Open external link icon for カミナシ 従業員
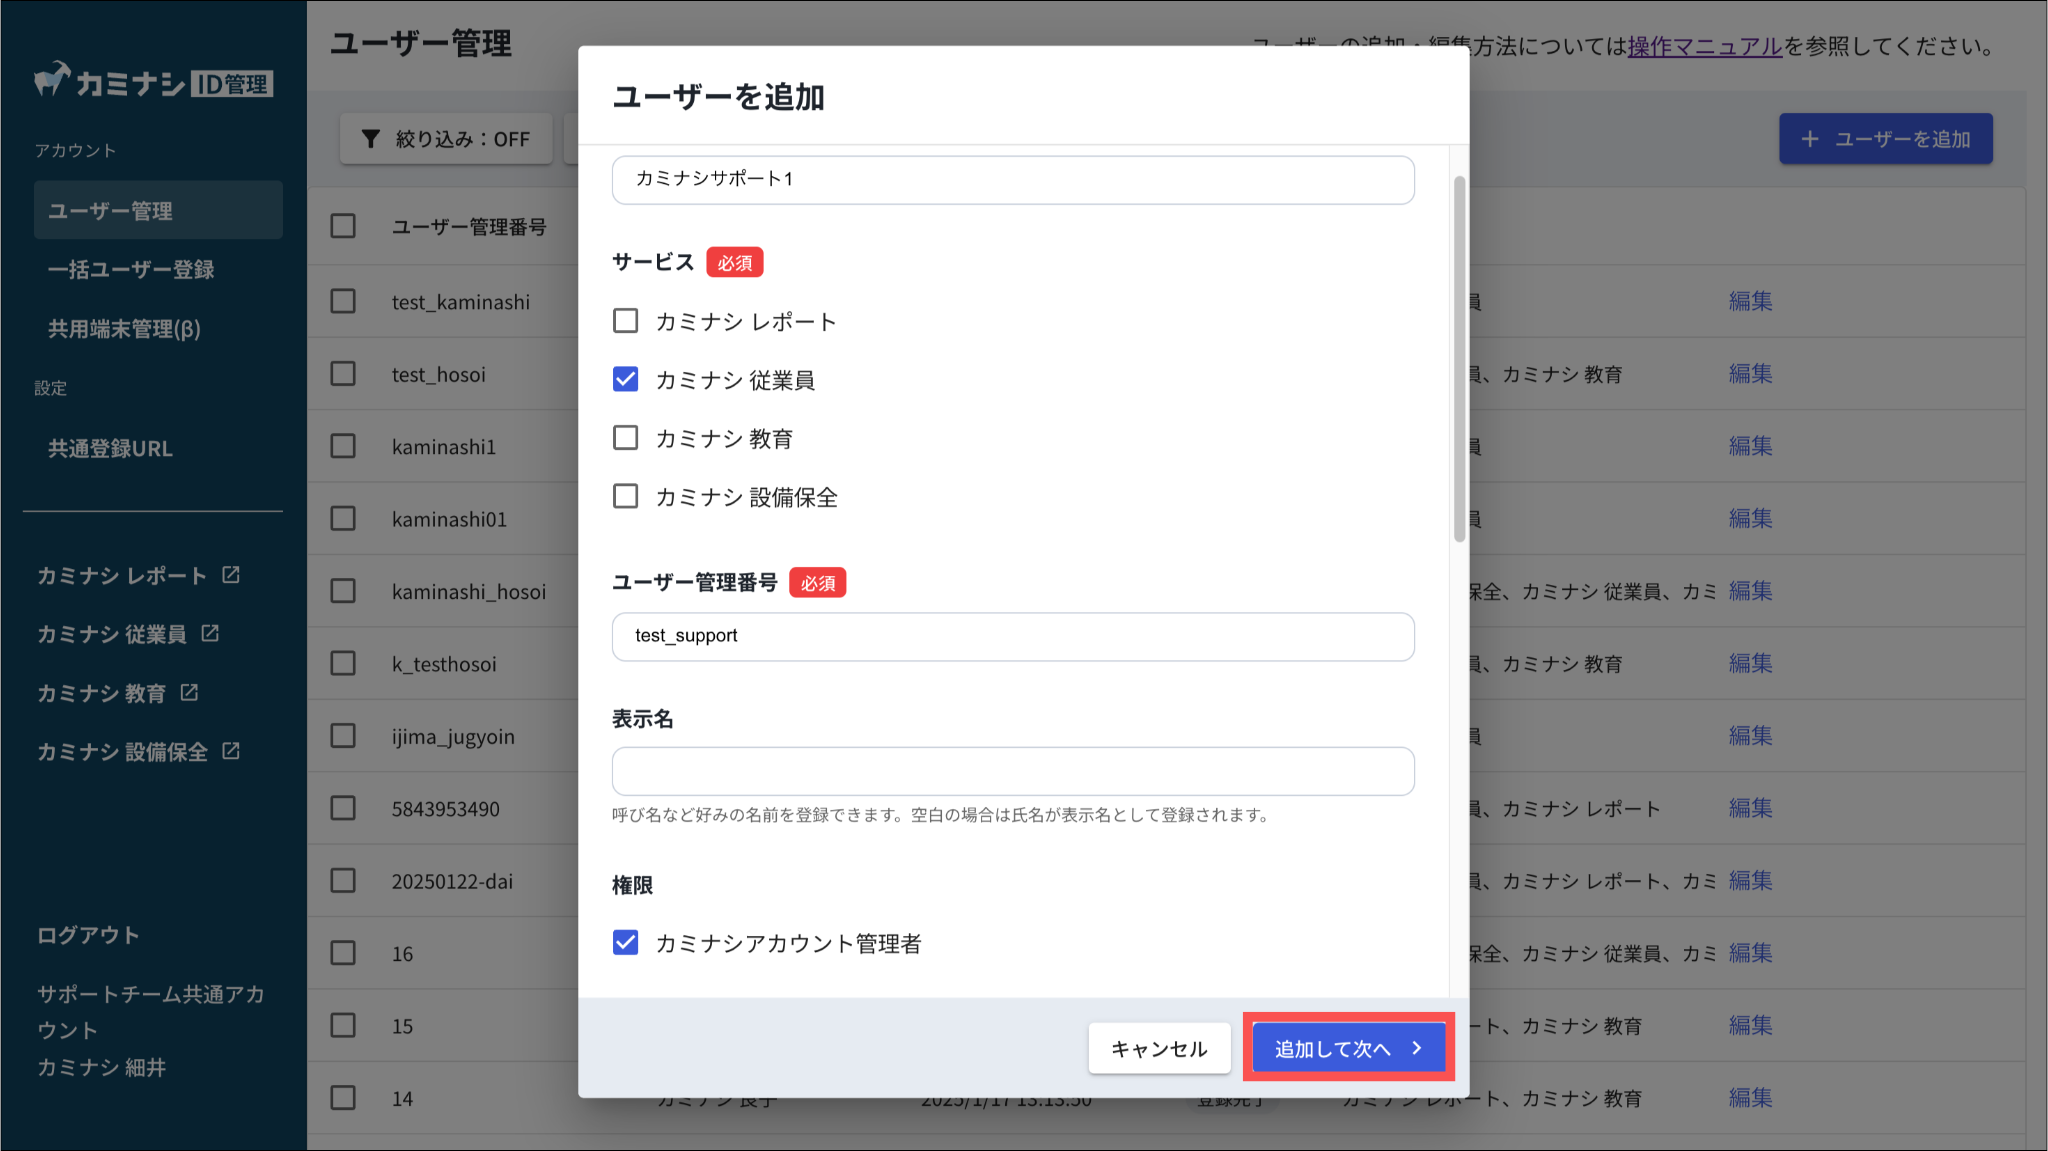2048x1151 pixels. pos(210,633)
